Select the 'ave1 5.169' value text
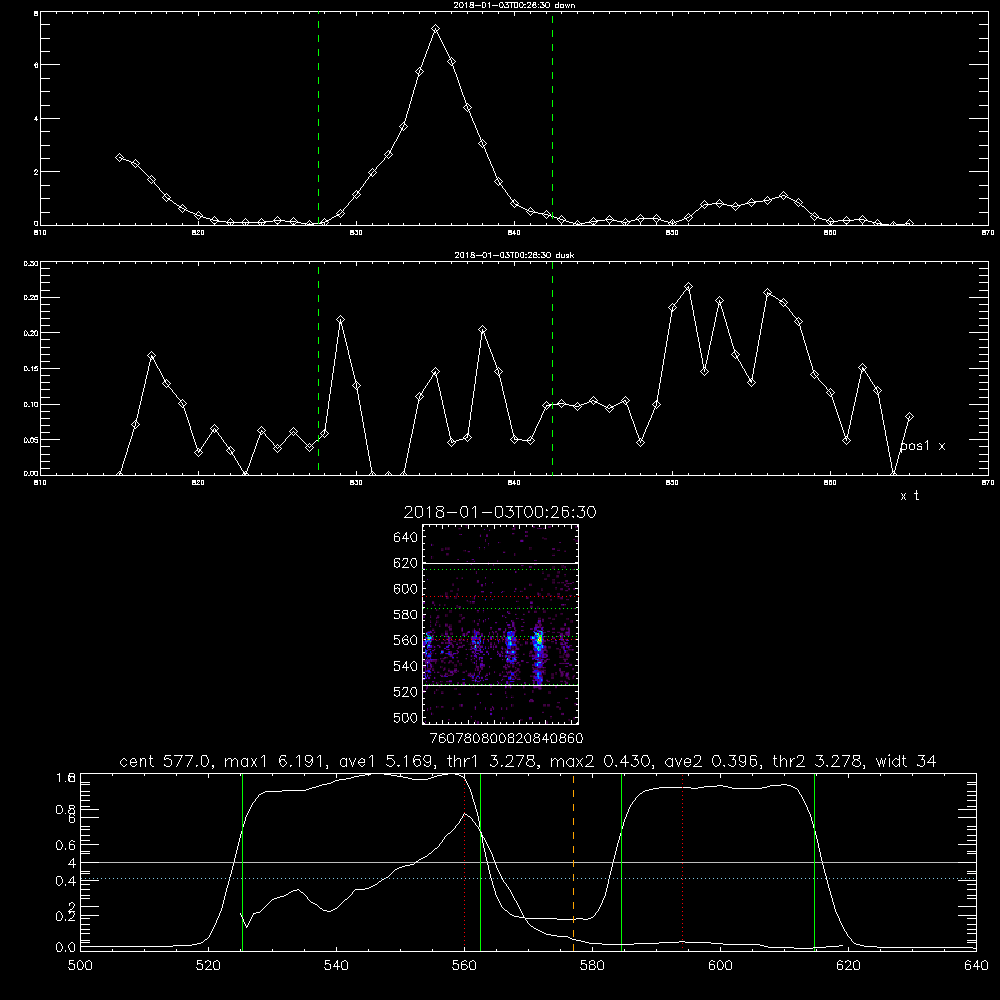1000x1000 pixels. coord(386,761)
